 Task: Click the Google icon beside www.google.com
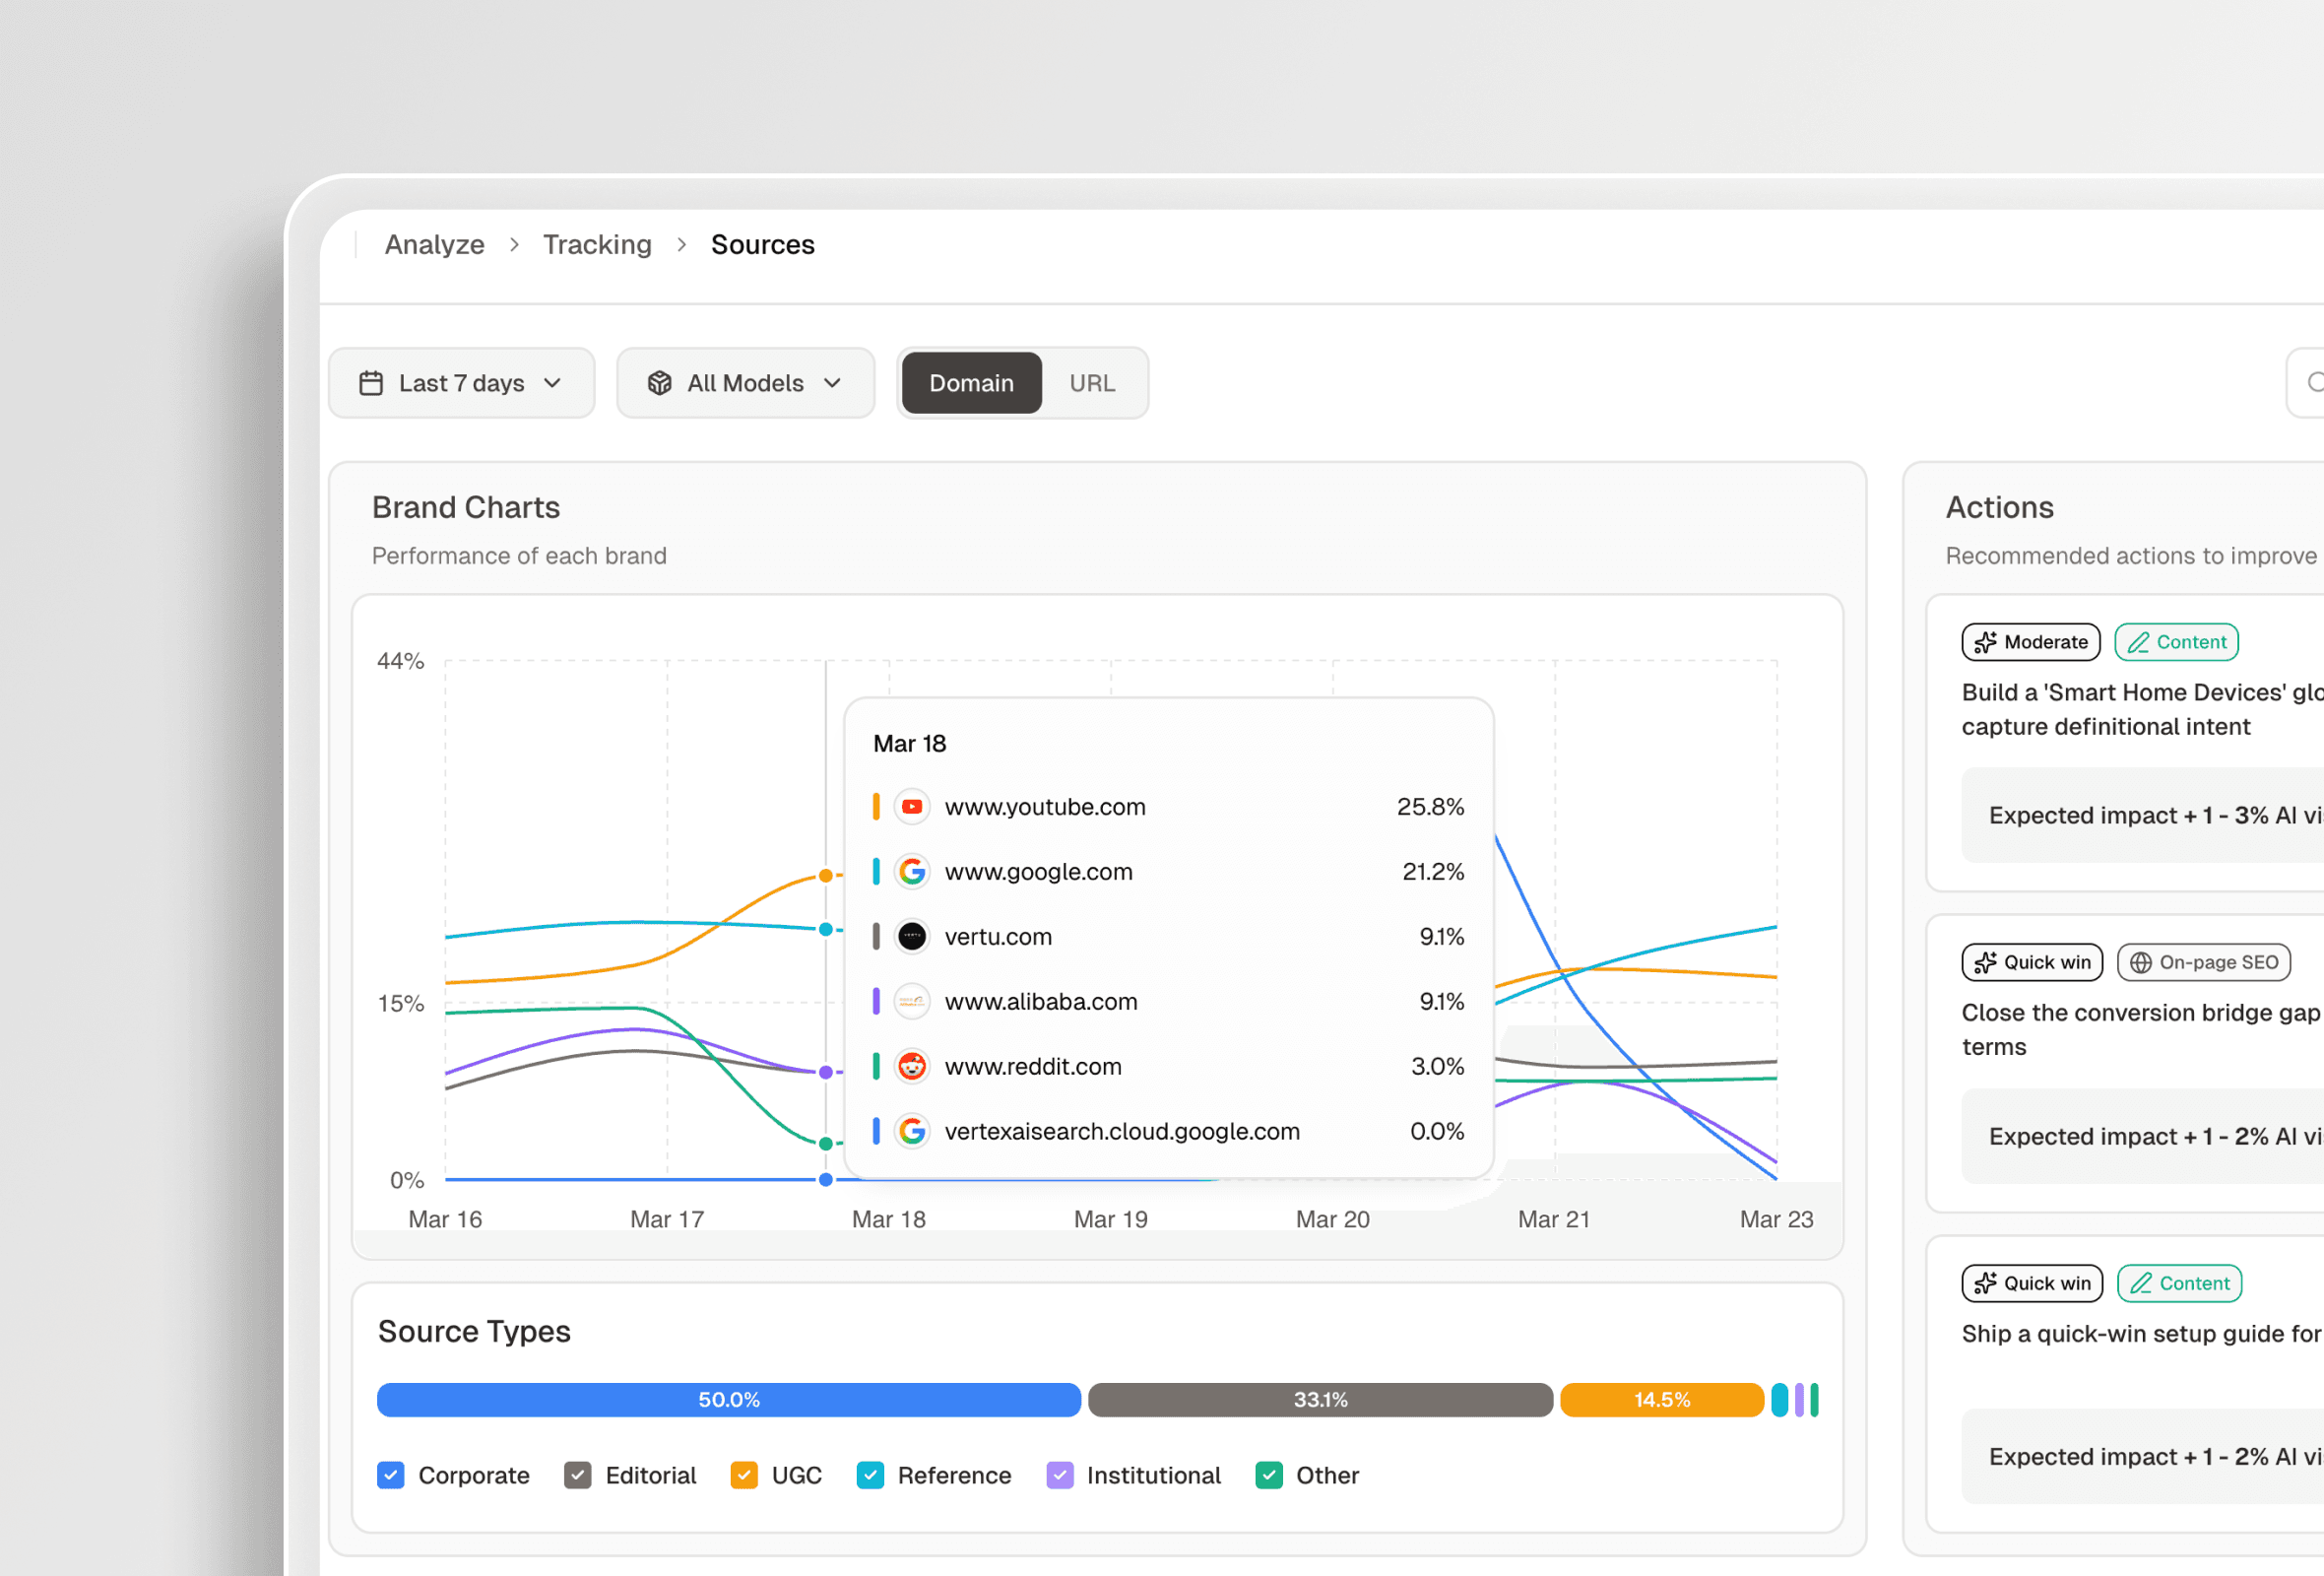pos(912,871)
